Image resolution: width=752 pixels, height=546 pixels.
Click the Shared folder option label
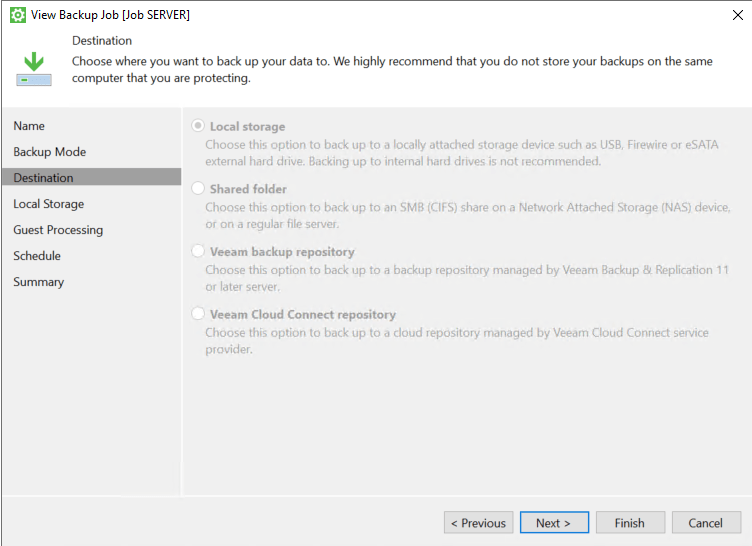(x=248, y=189)
